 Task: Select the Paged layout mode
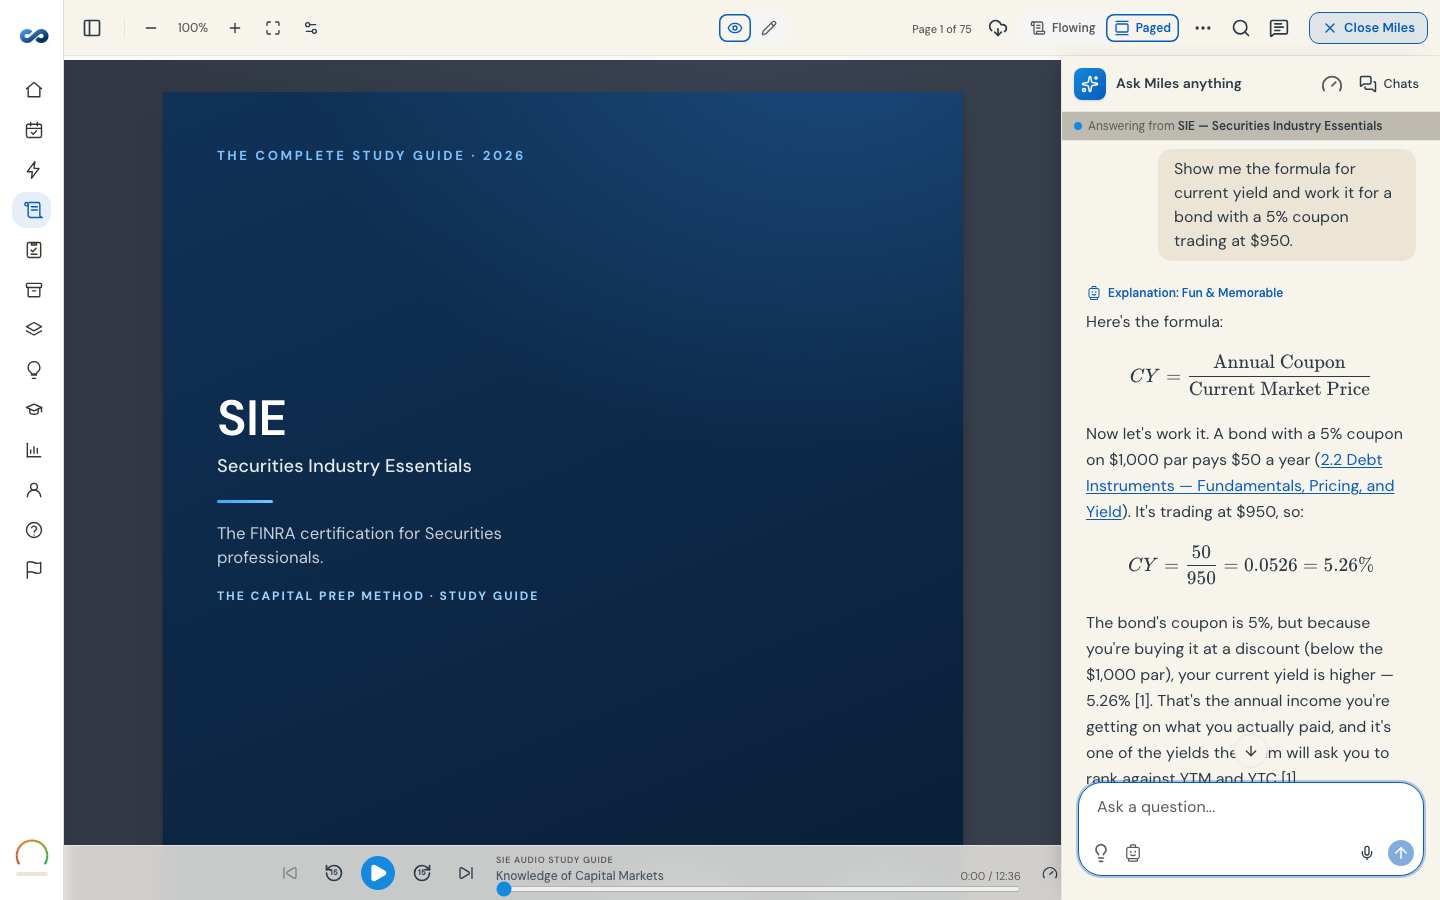click(1143, 28)
